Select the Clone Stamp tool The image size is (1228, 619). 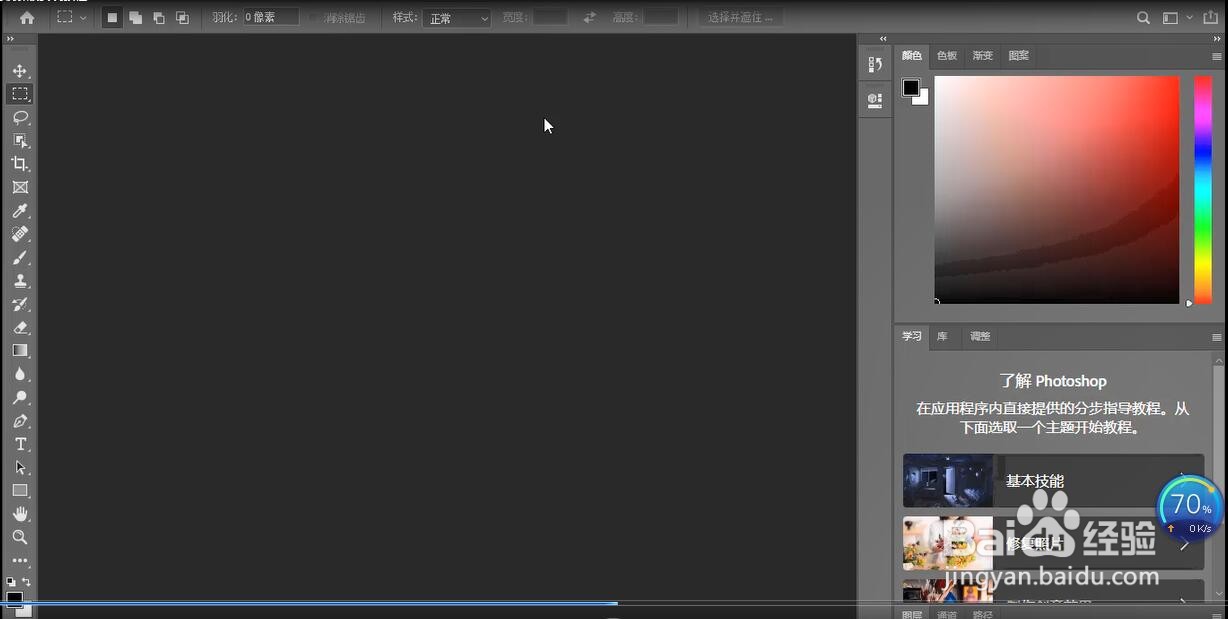coord(20,281)
